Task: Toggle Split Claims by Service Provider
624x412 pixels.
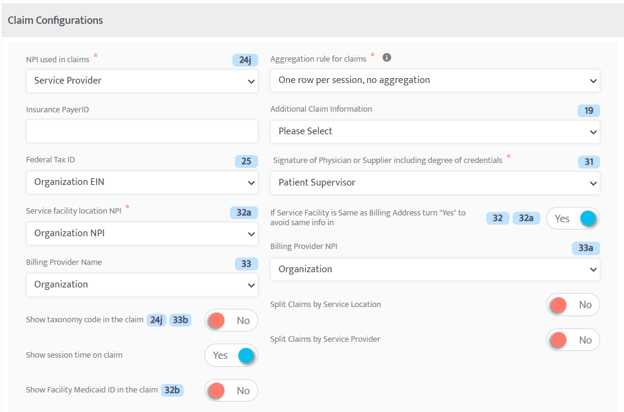Action: point(573,340)
